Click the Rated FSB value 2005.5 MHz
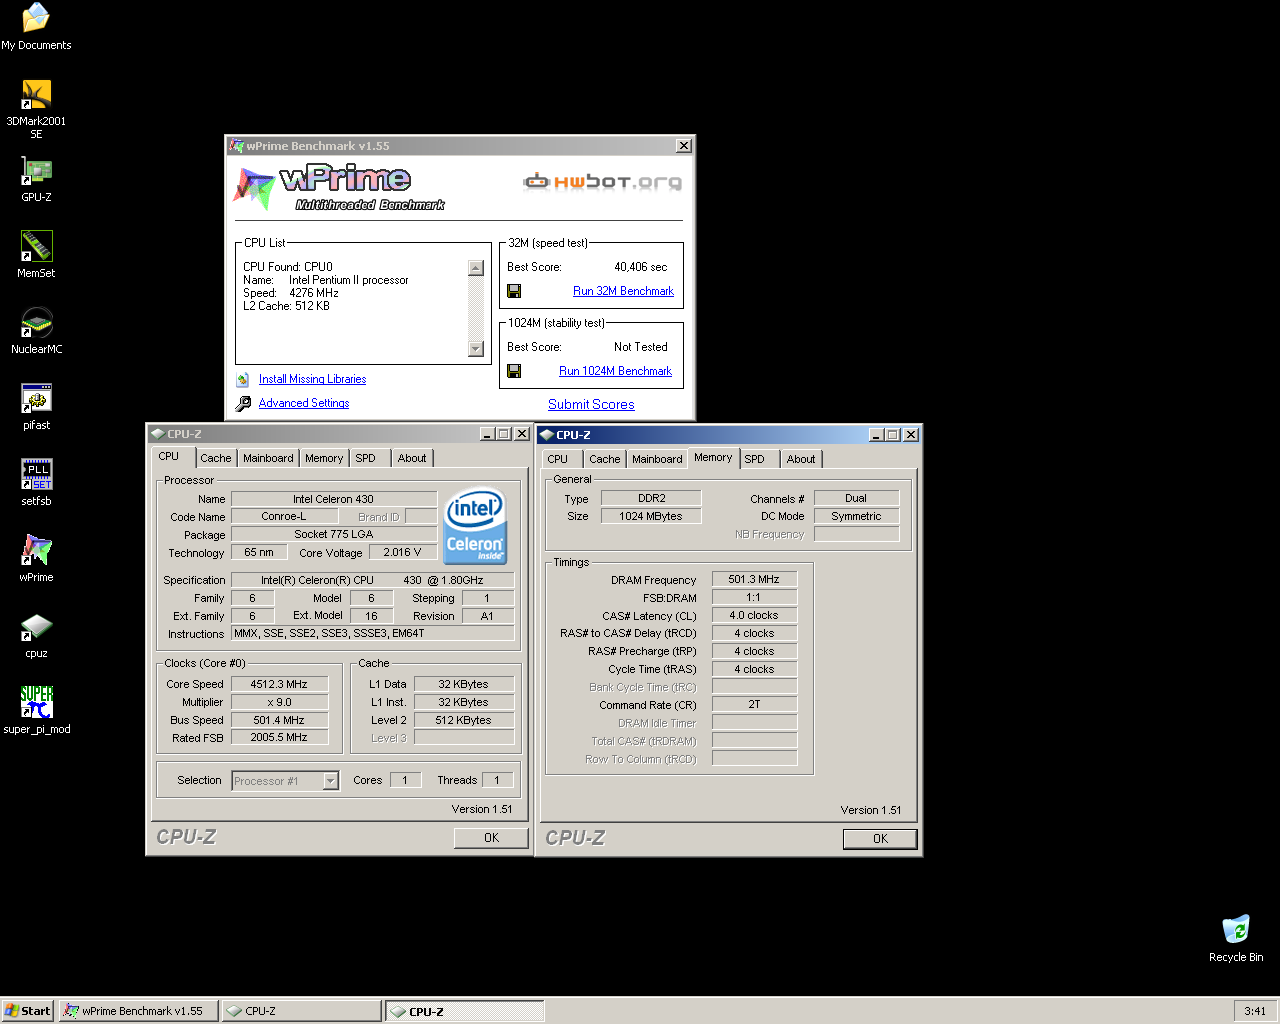This screenshot has width=1280, height=1024. (279, 737)
